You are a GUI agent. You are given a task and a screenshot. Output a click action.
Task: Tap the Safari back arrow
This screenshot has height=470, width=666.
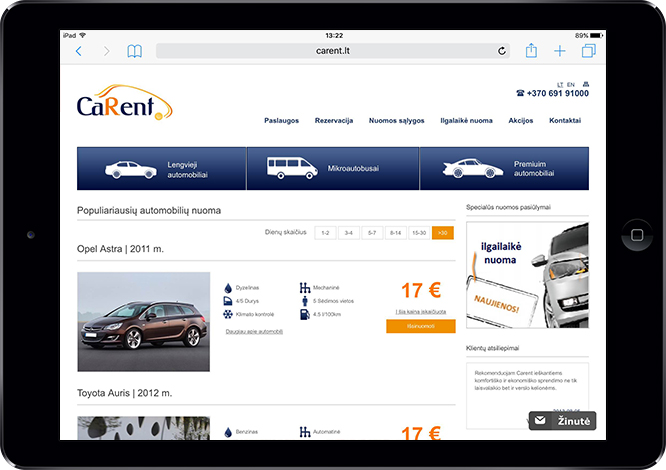(x=79, y=51)
